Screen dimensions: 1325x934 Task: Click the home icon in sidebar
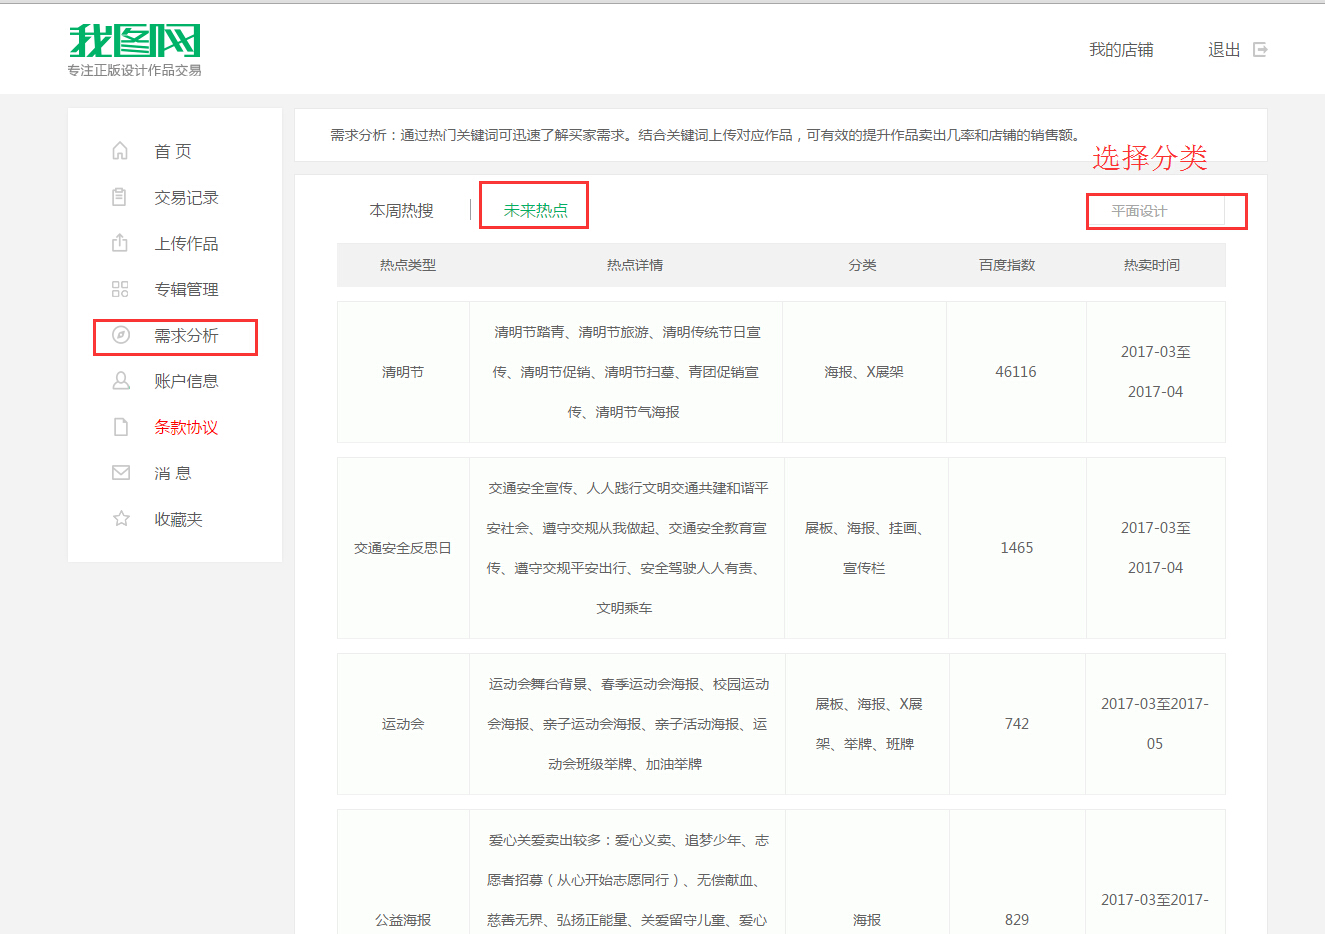120,151
